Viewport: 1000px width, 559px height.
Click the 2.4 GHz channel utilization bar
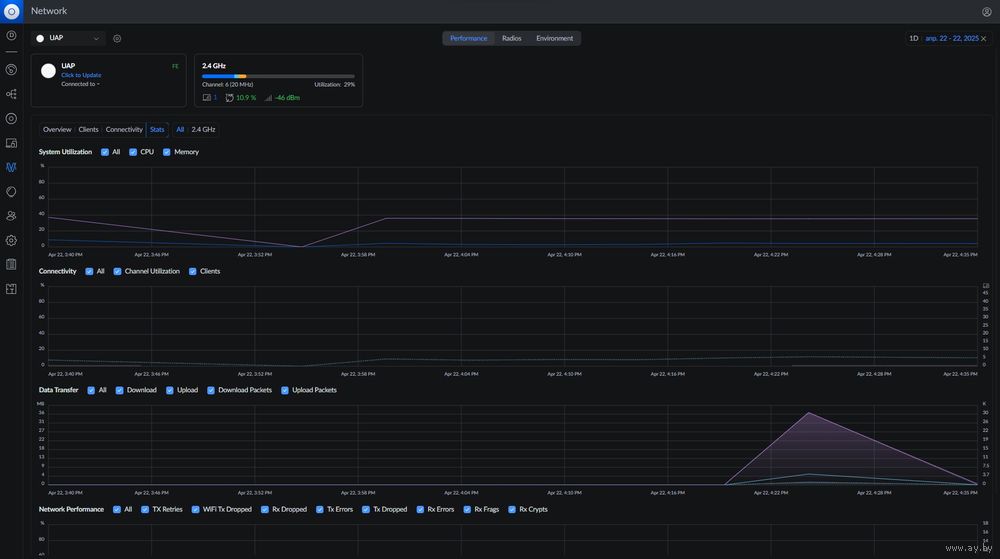278,76
